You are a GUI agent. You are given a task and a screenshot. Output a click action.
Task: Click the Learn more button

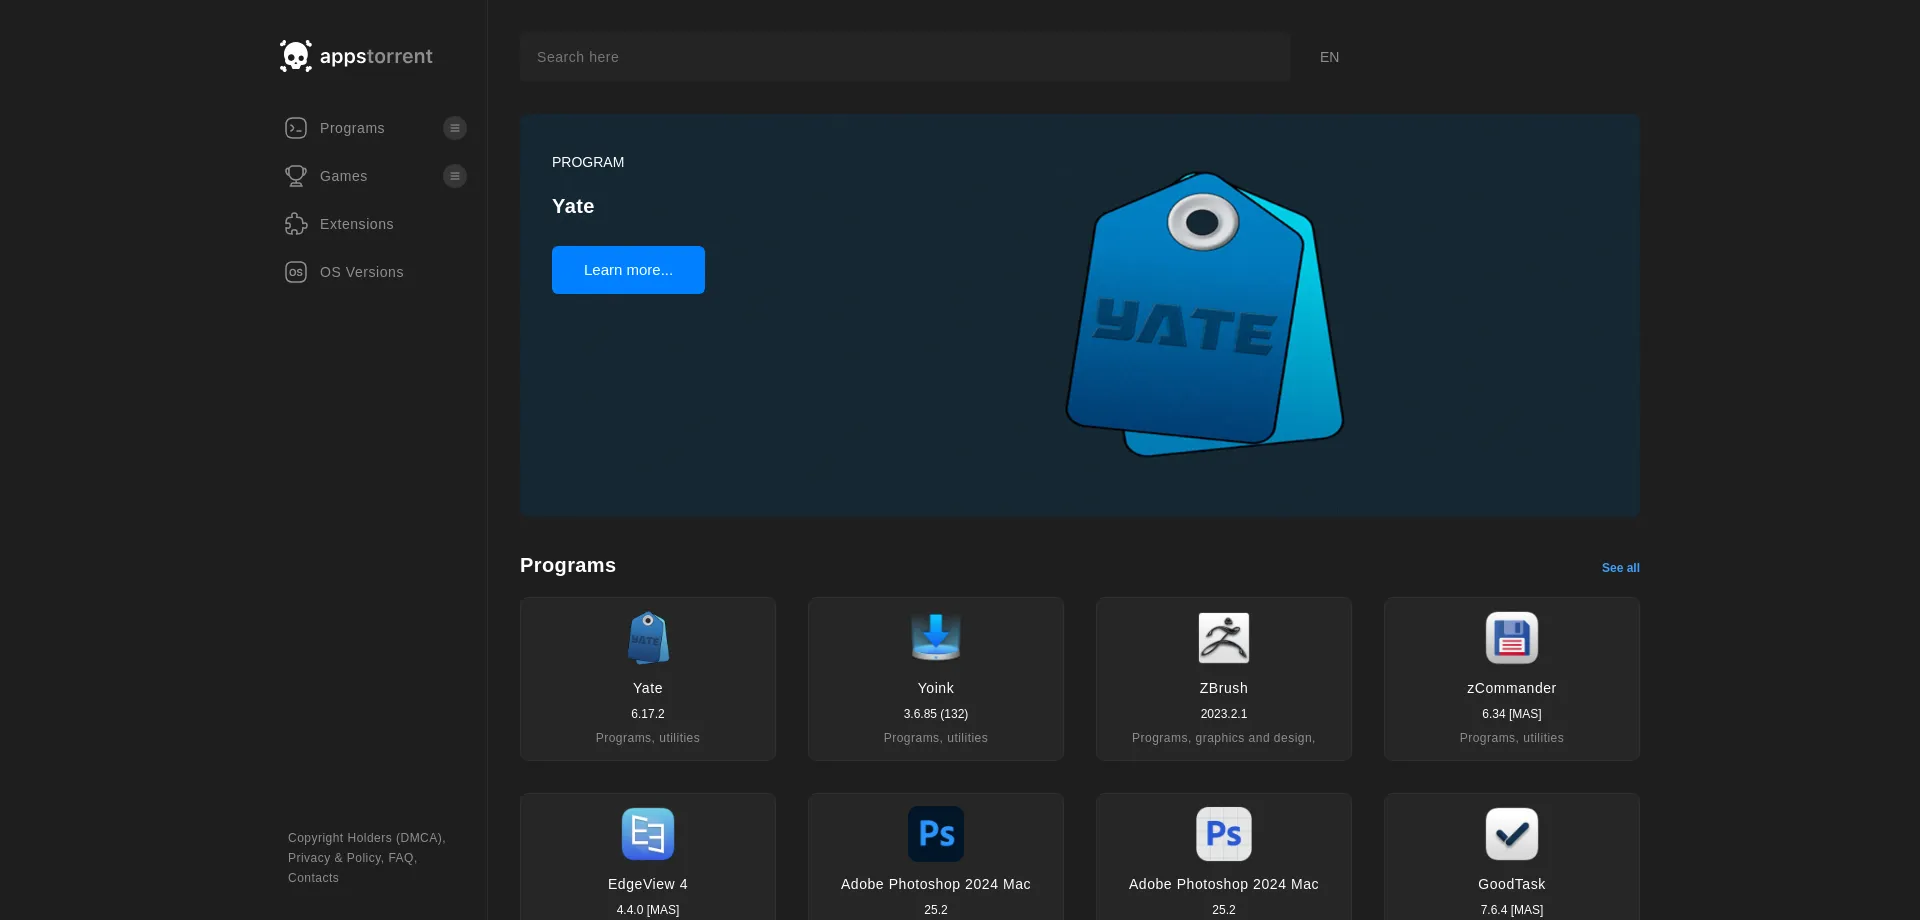[628, 270]
